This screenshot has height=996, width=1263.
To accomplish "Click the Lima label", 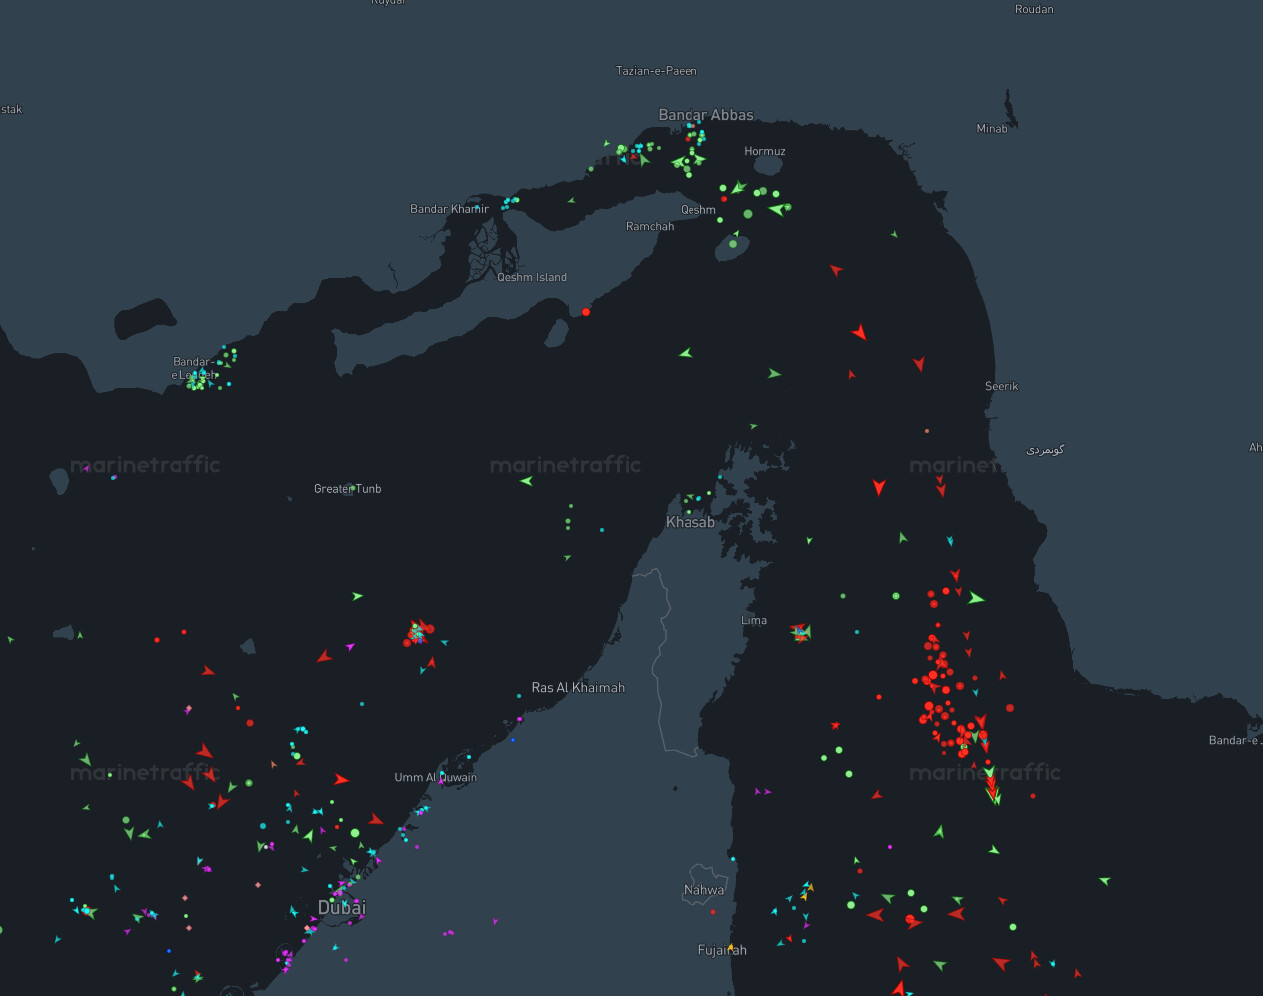I will click(754, 620).
